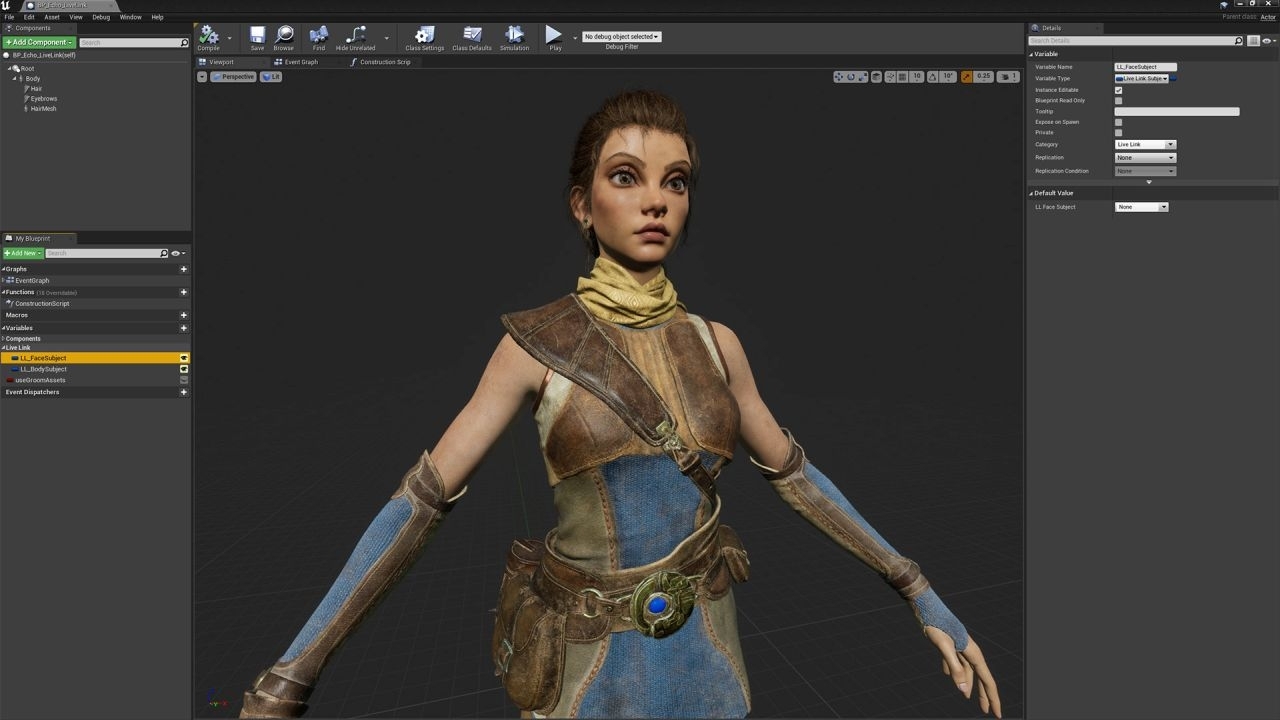This screenshot has height=720, width=1280.
Task: Click the Variable Name field
Action: coord(1146,67)
